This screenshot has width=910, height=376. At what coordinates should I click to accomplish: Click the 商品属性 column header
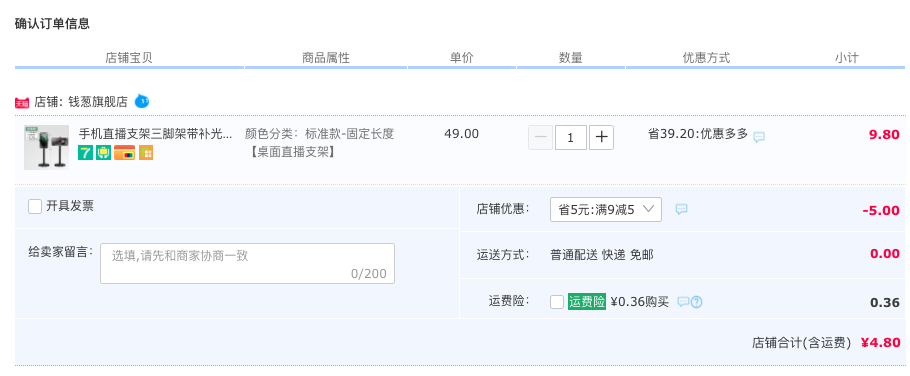(326, 58)
